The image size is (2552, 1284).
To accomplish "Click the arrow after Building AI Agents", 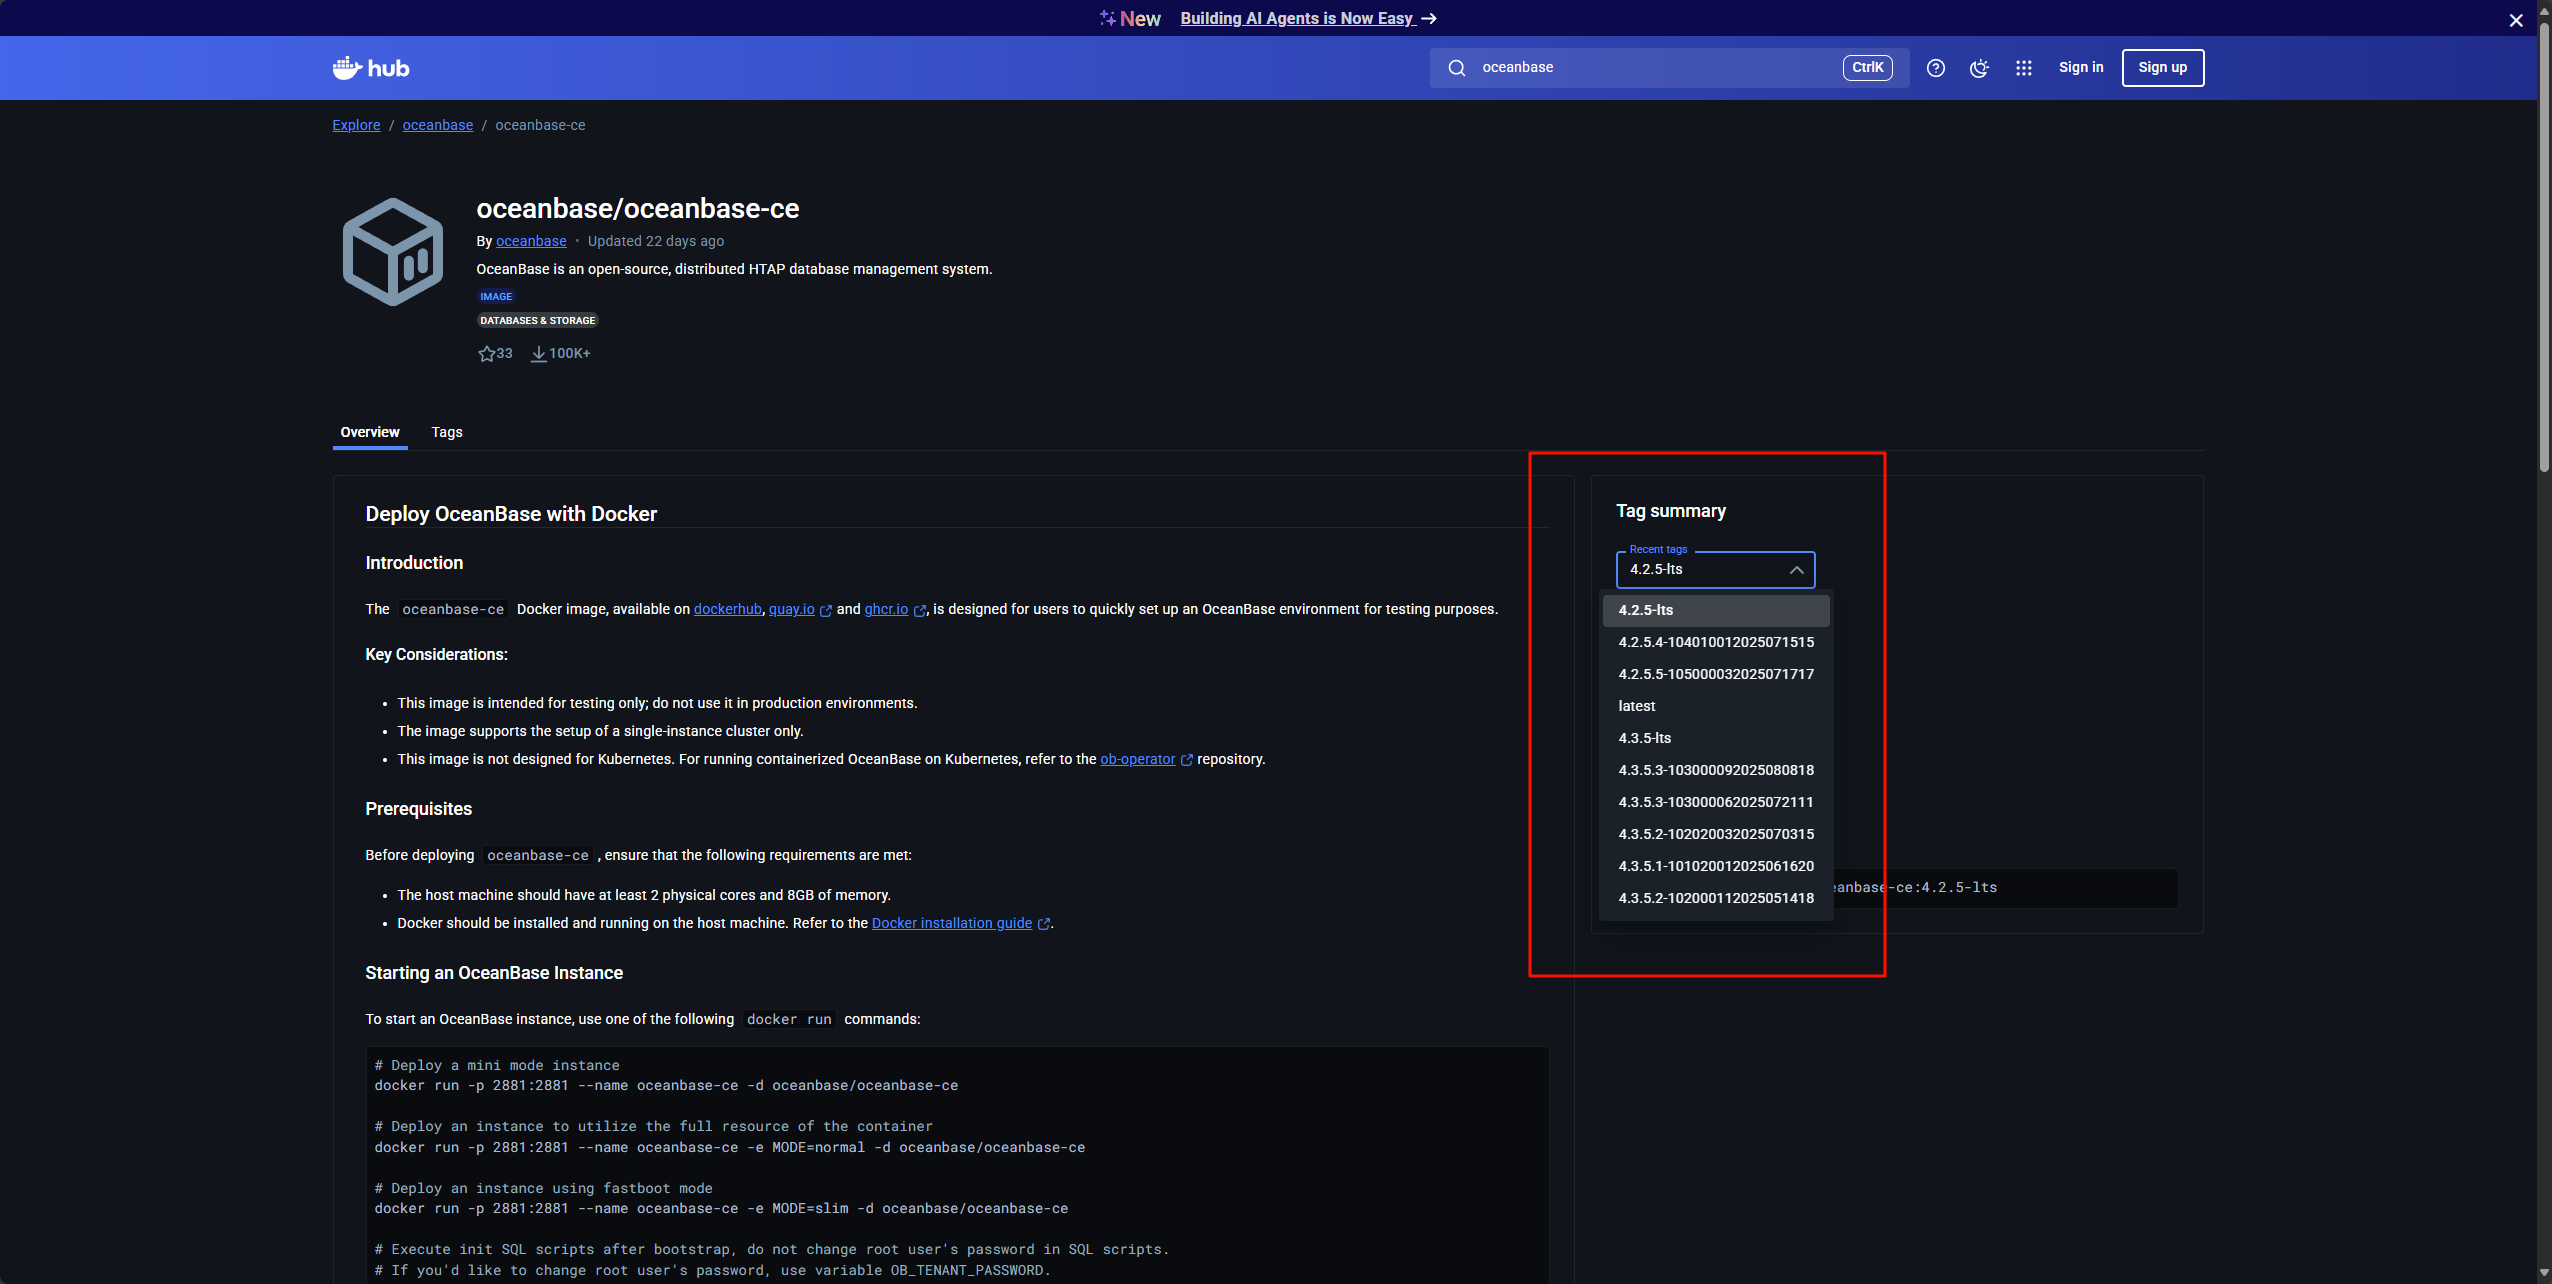I will (x=1429, y=18).
